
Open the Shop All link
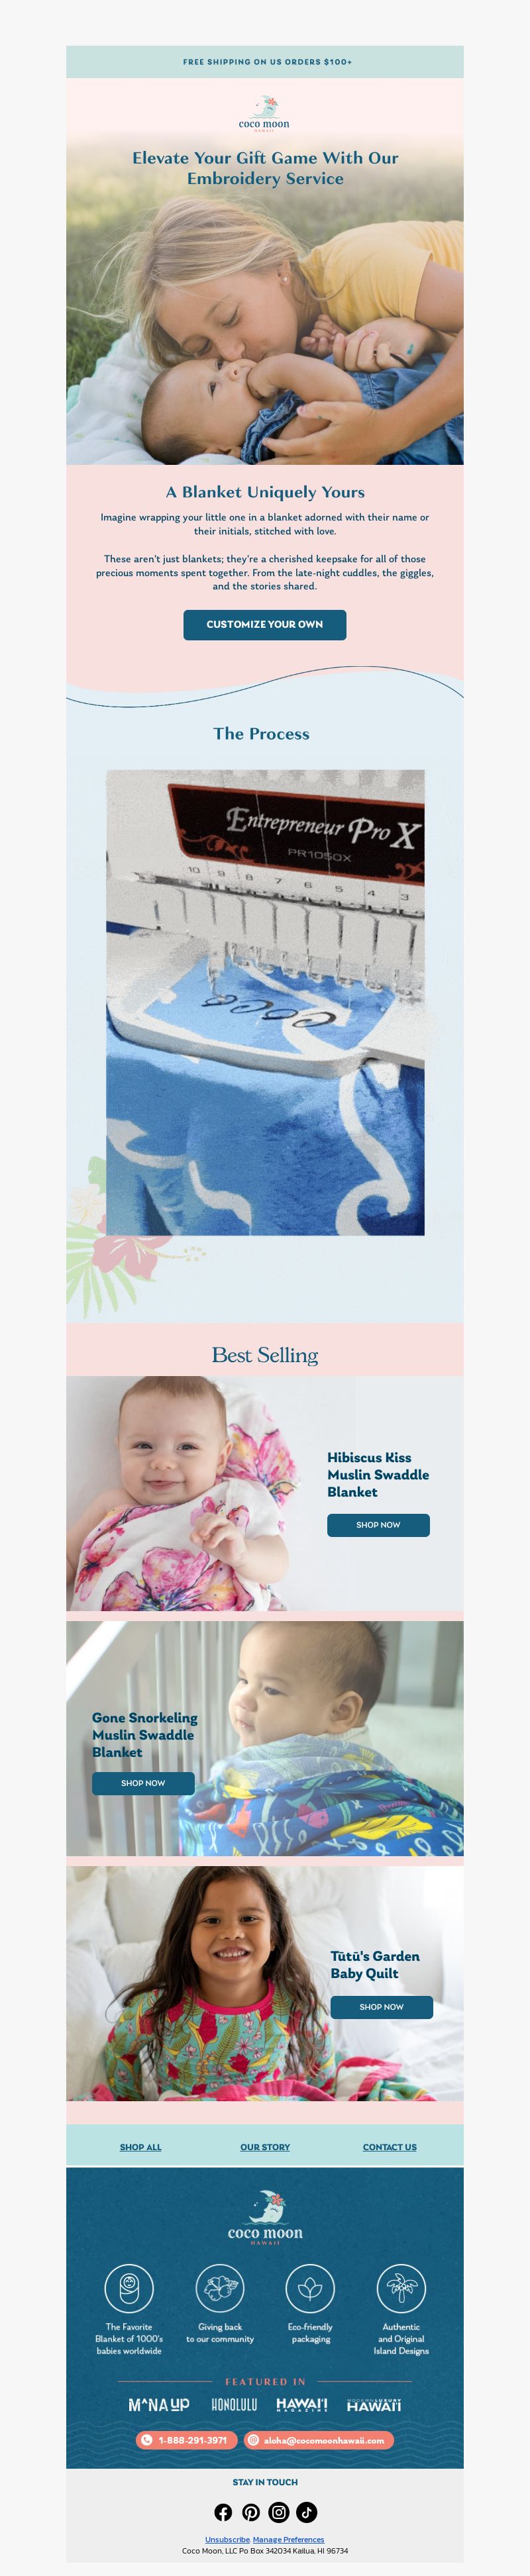[x=140, y=2147]
